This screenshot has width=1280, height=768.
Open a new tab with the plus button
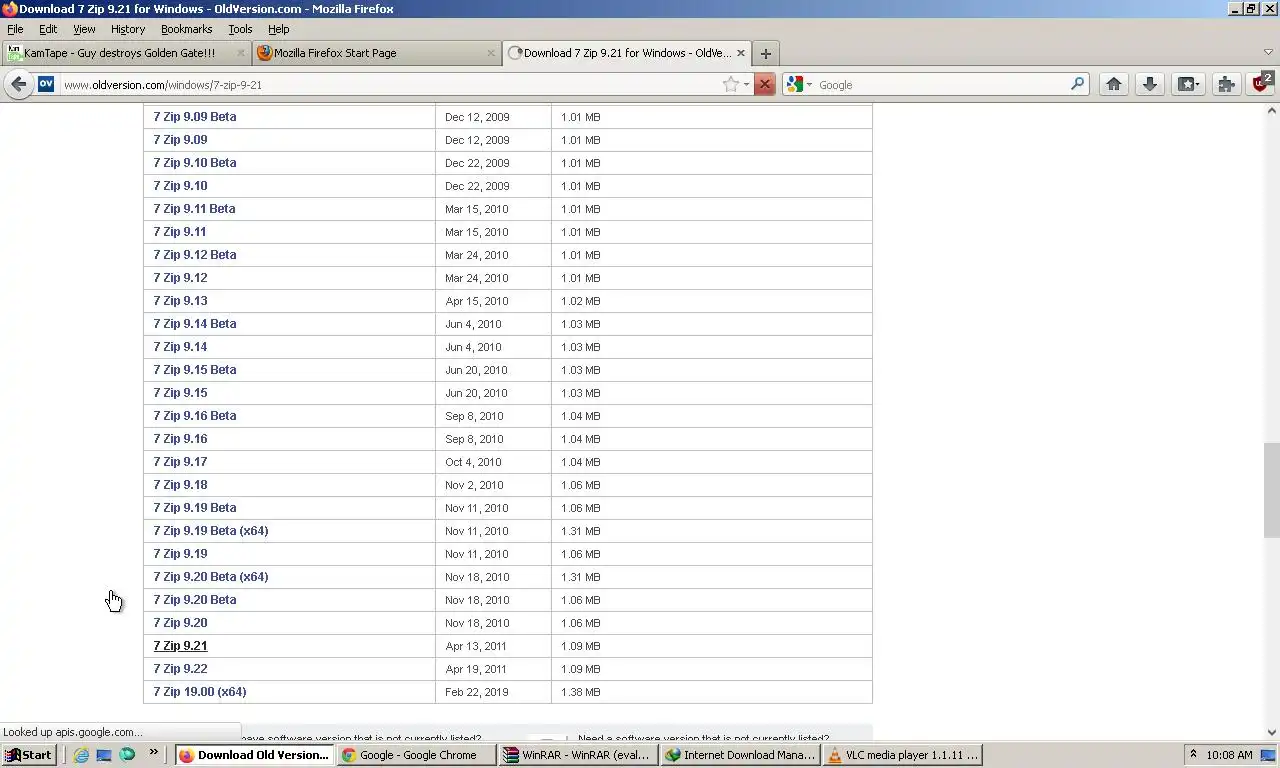click(x=765, y=54)
